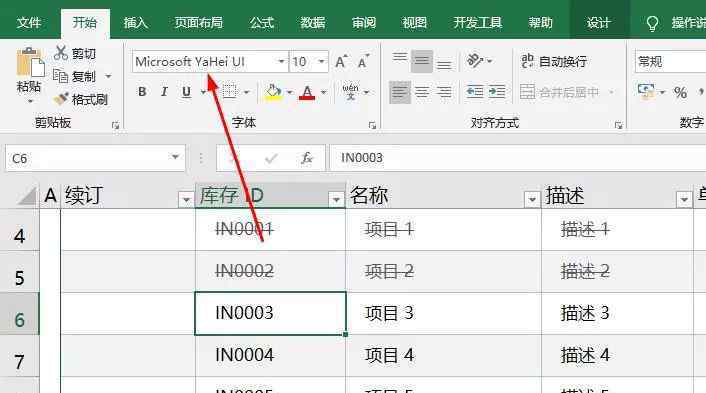This screenshot has height=393, width=706.
Task: Decrease font size with small A
Action: click(x=363, y=61)
